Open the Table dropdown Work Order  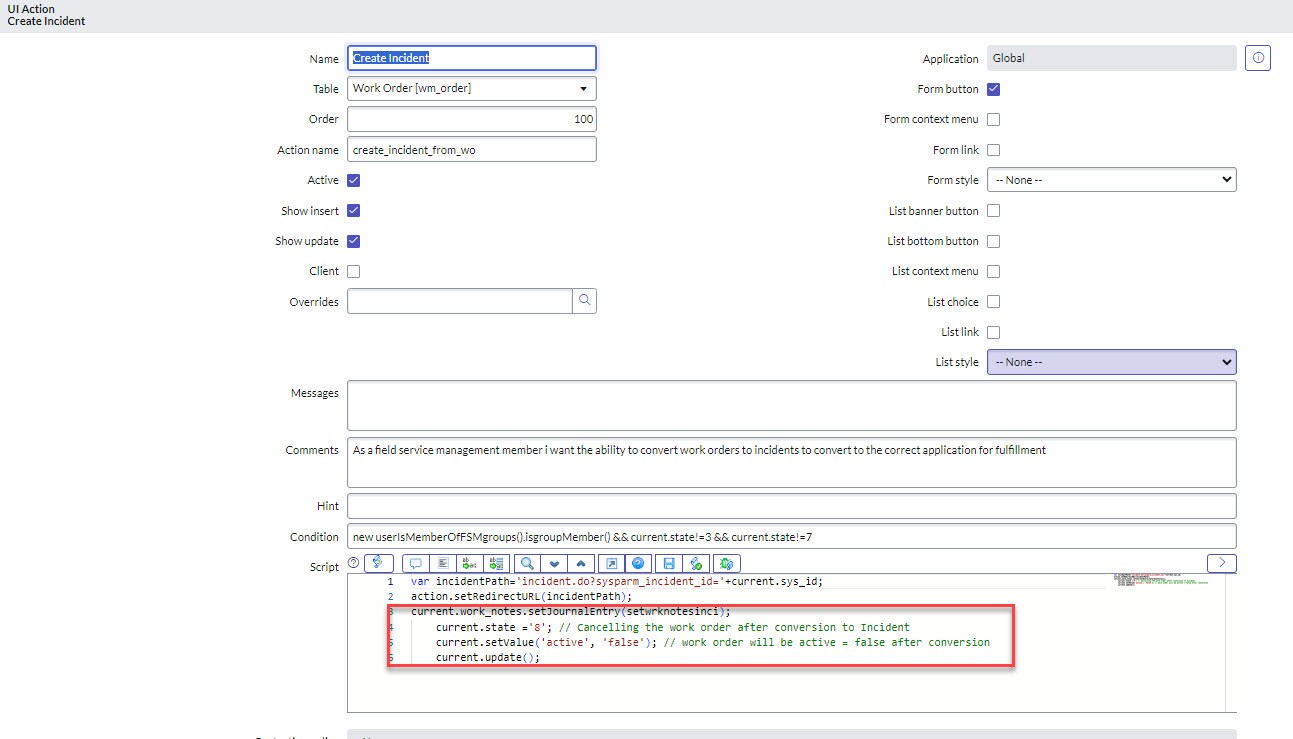472,89
